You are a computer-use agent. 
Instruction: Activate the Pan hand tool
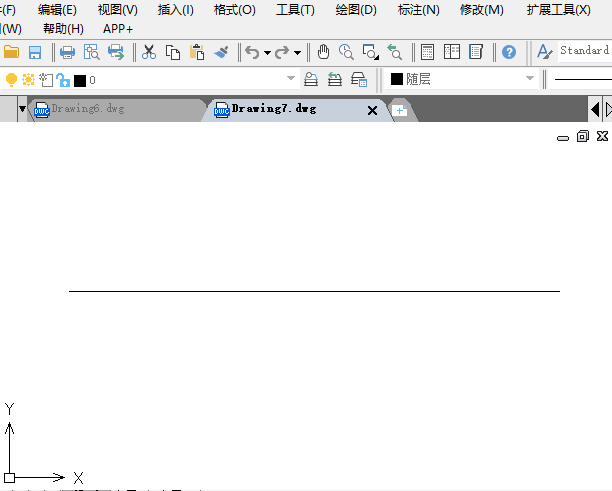[x=323, y=51]
